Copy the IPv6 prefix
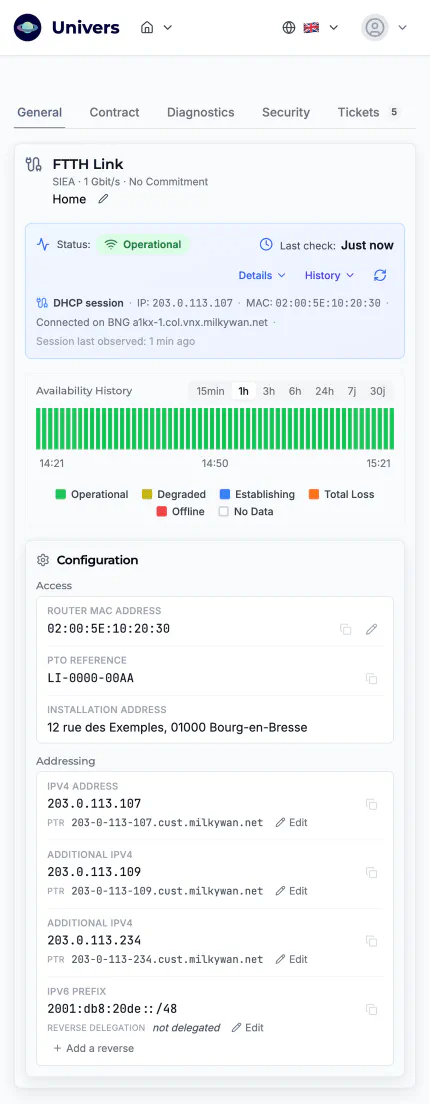Viewport: 430px width, 1104px height. pos(372,1010)
